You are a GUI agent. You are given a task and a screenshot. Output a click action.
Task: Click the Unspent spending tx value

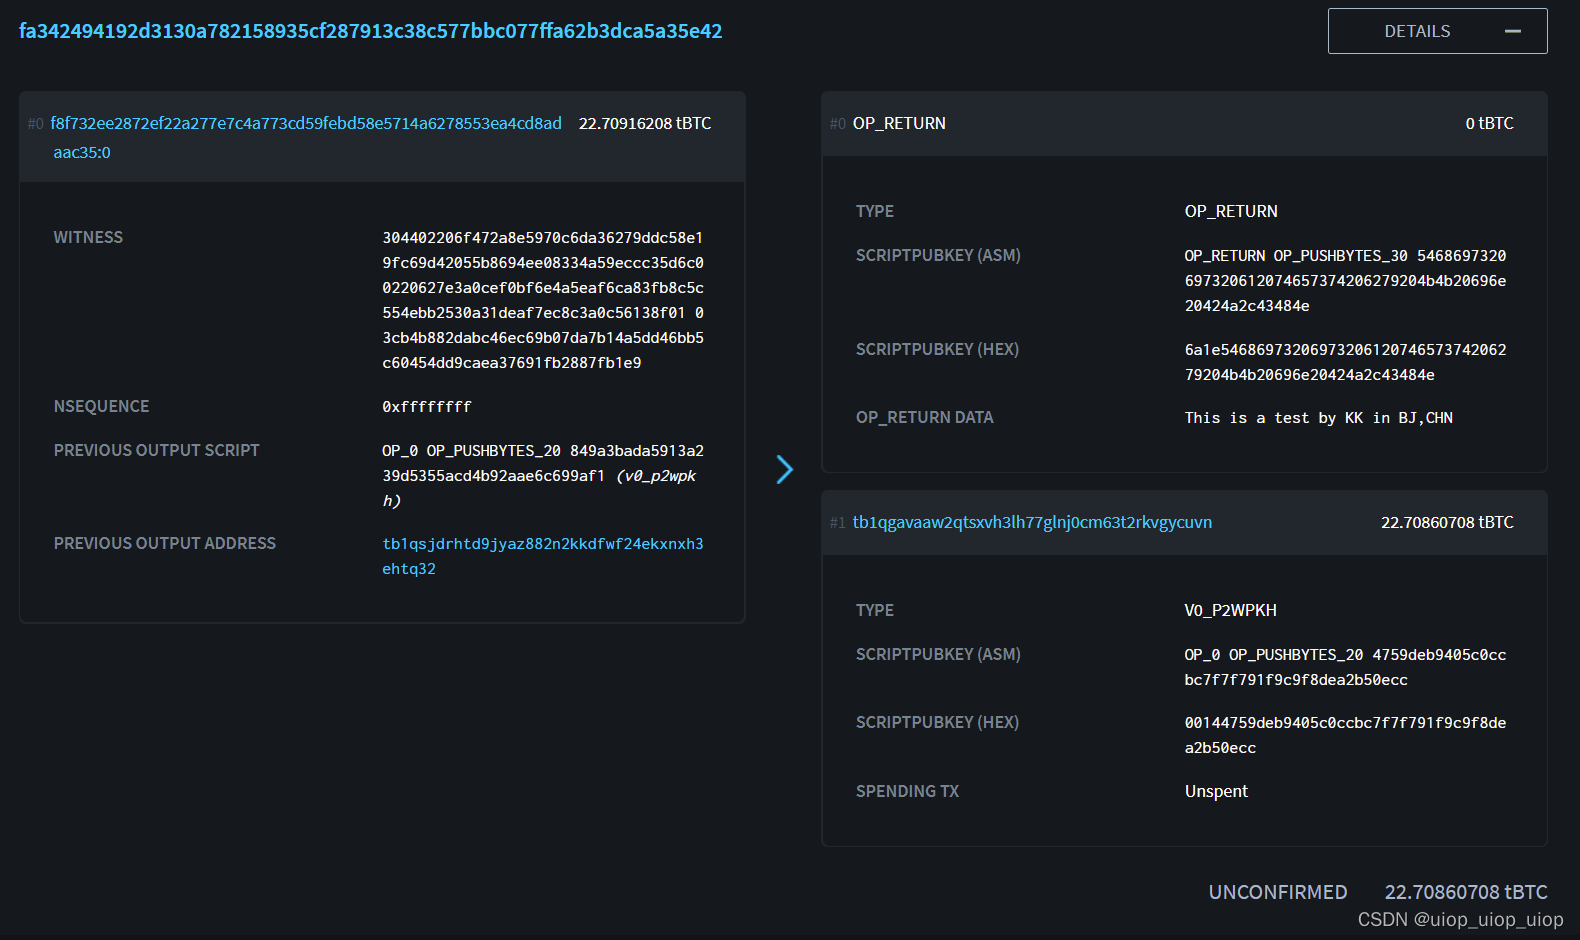click(x=1216, y=791)
